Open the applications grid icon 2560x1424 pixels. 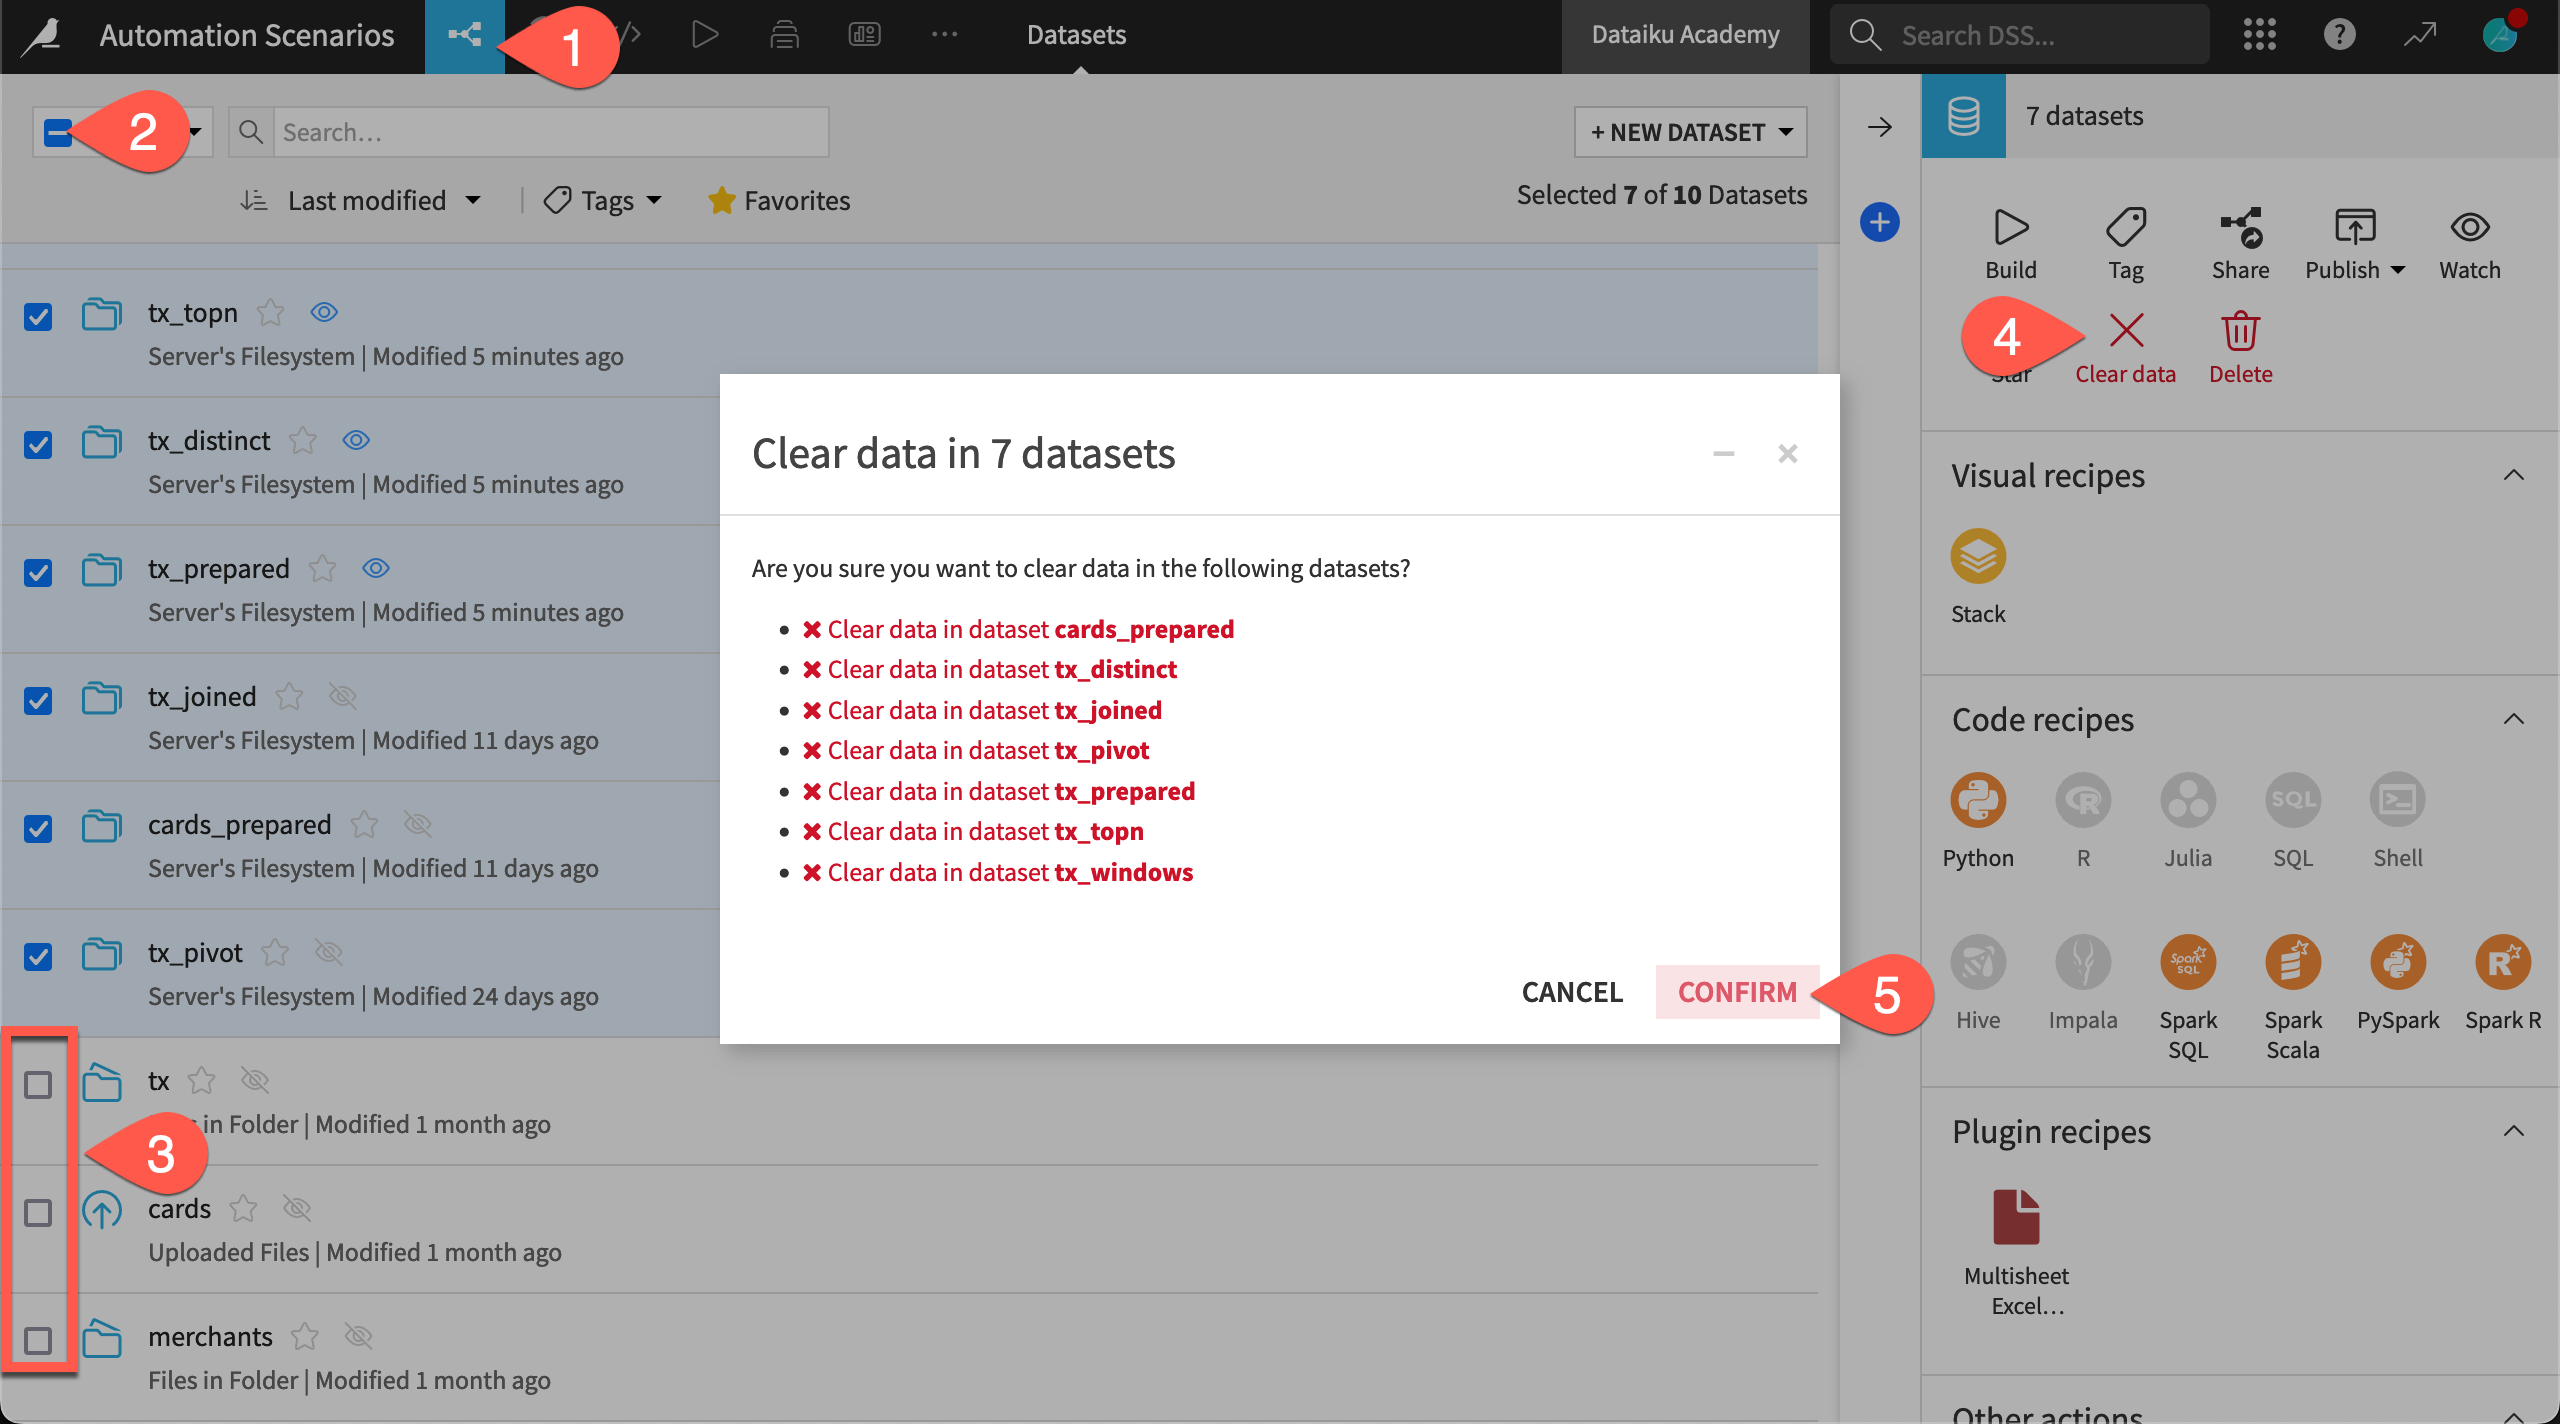click(2259, 35)
